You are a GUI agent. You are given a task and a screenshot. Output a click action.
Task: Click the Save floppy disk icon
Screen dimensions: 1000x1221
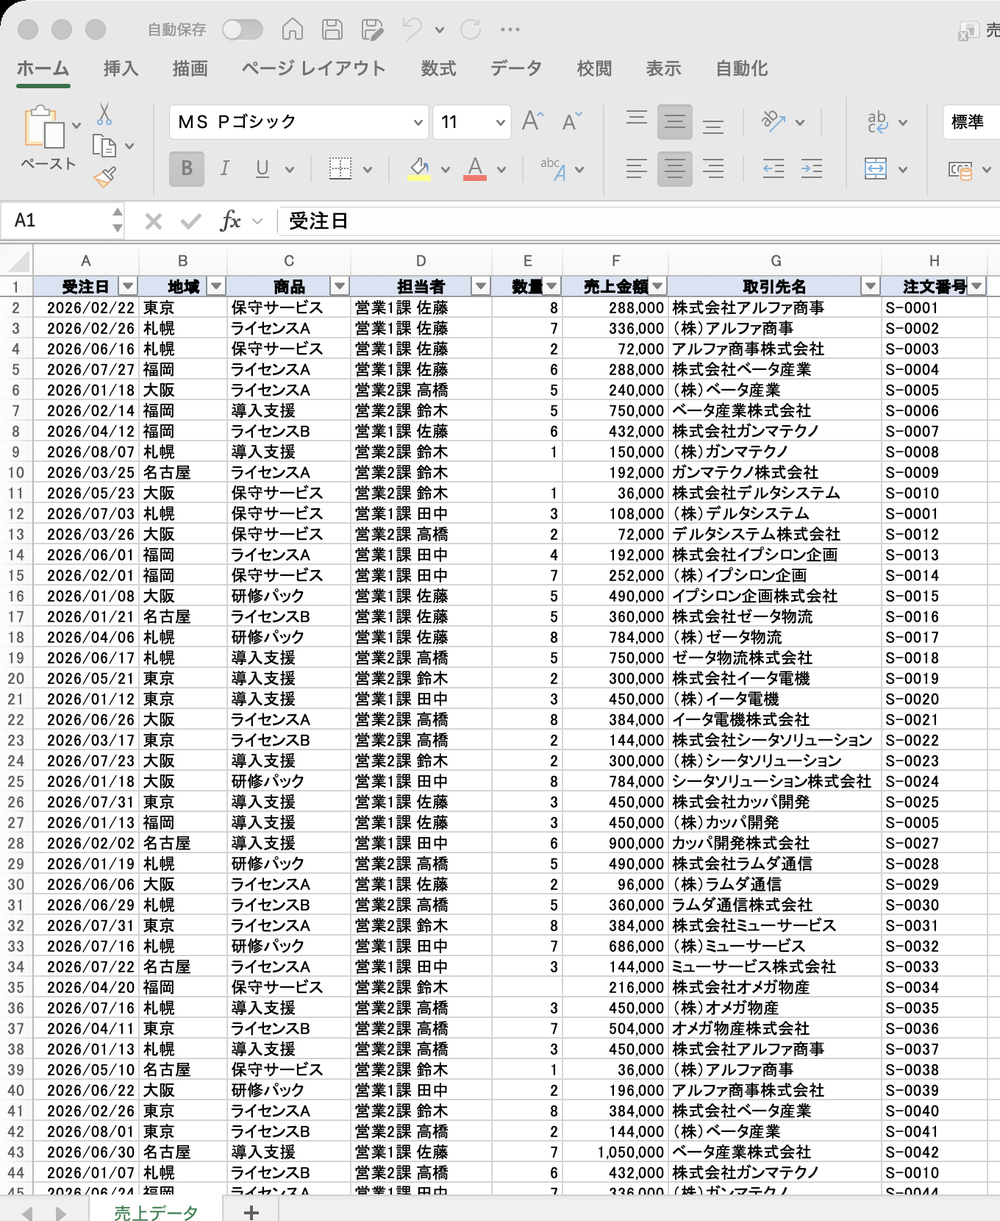[332, 30]
